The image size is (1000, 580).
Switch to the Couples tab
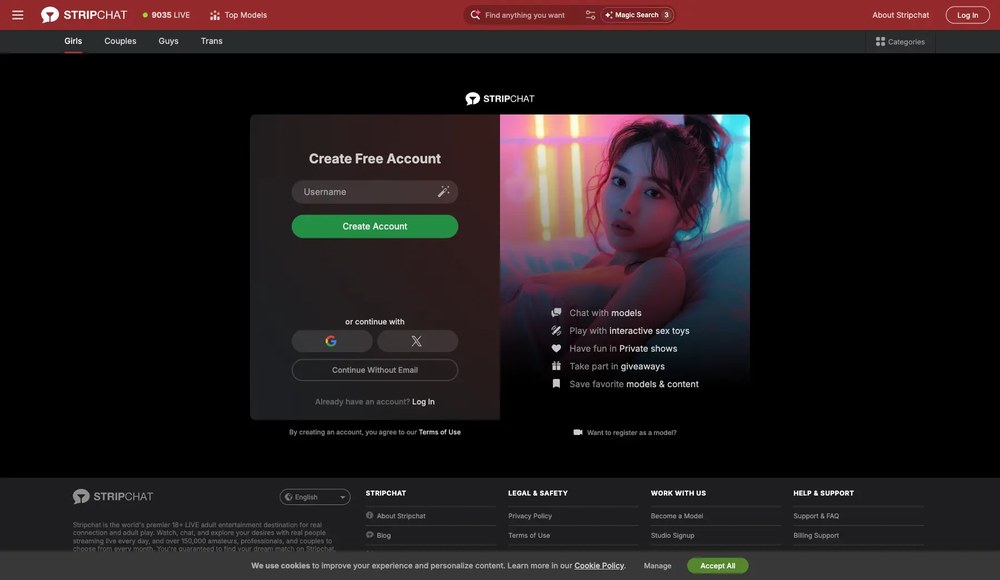[x=121, y=41]
